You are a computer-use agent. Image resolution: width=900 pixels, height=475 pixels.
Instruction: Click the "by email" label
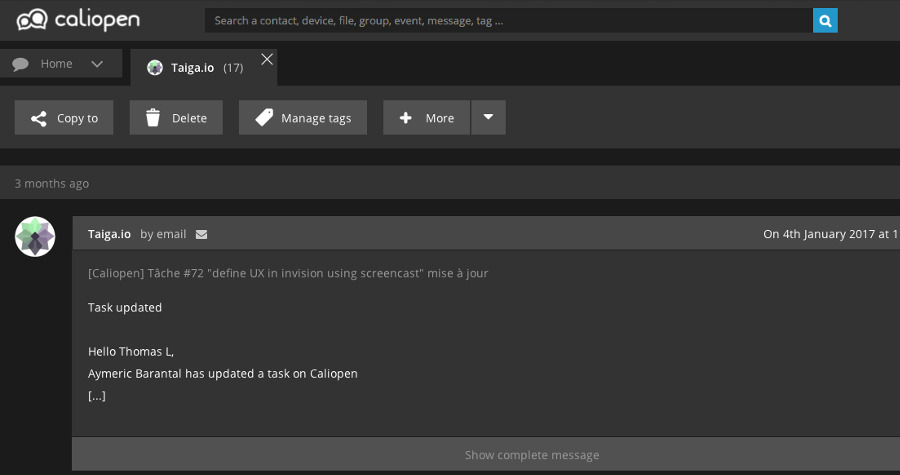[163, 234]
